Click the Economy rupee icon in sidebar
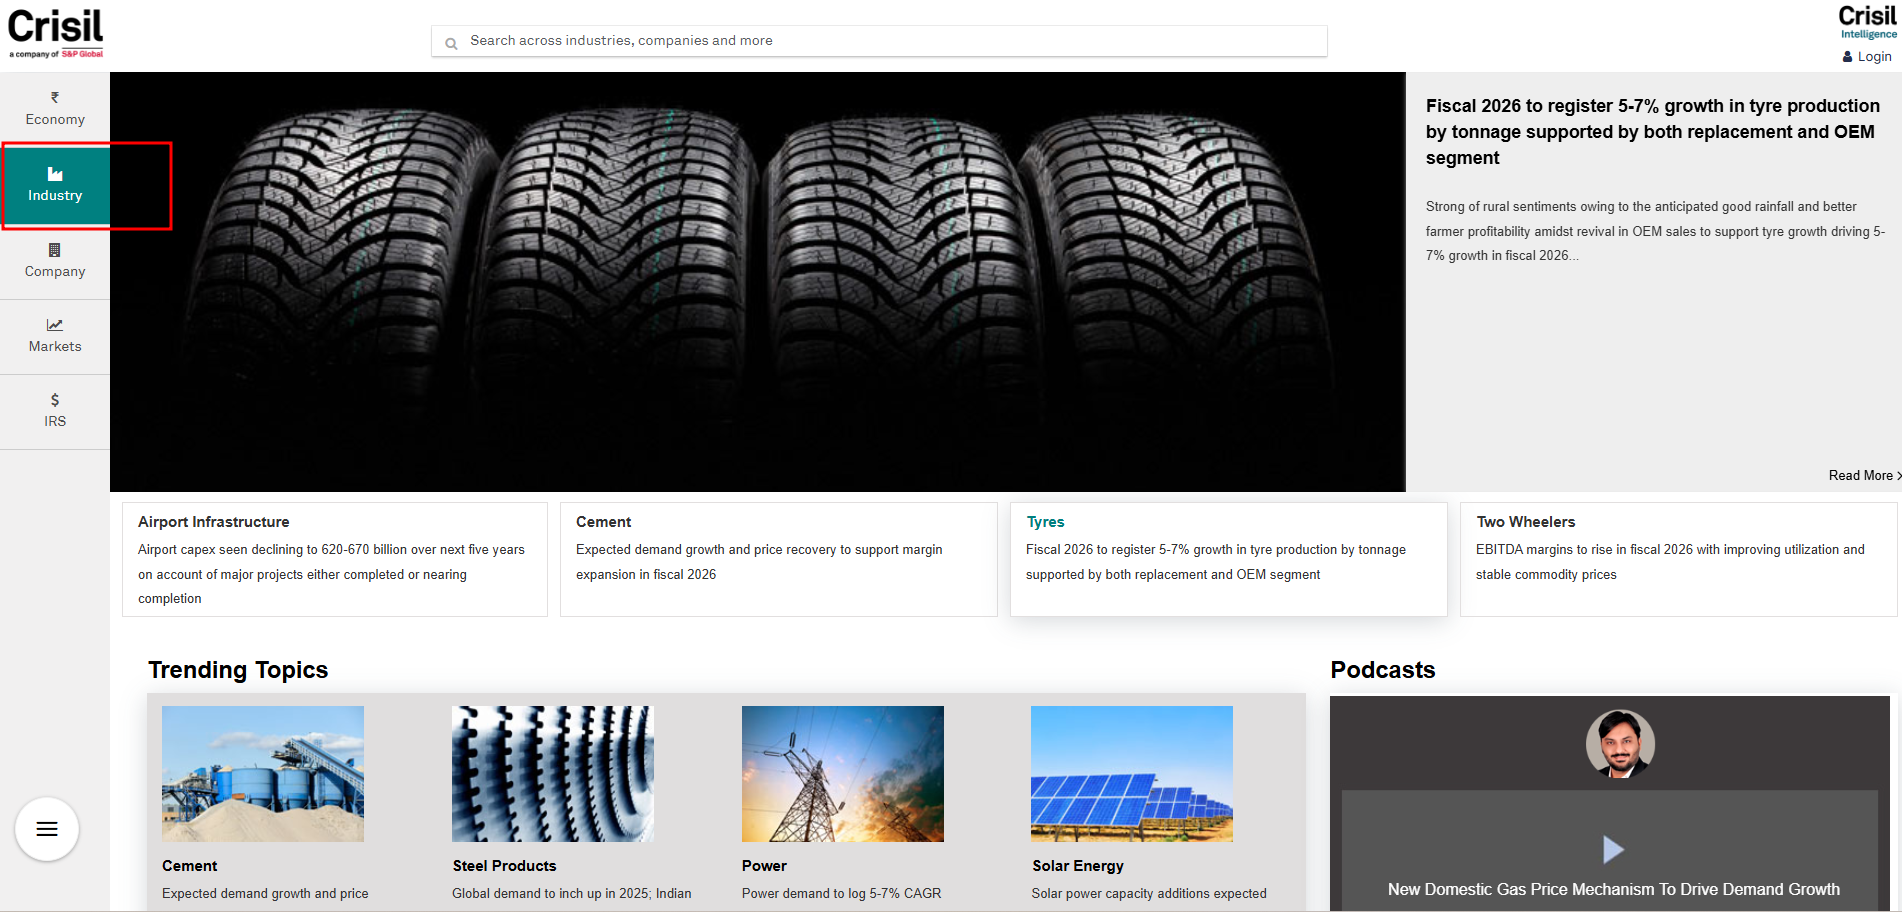This screenshot has height=912, width=1902. coord(55,98)
